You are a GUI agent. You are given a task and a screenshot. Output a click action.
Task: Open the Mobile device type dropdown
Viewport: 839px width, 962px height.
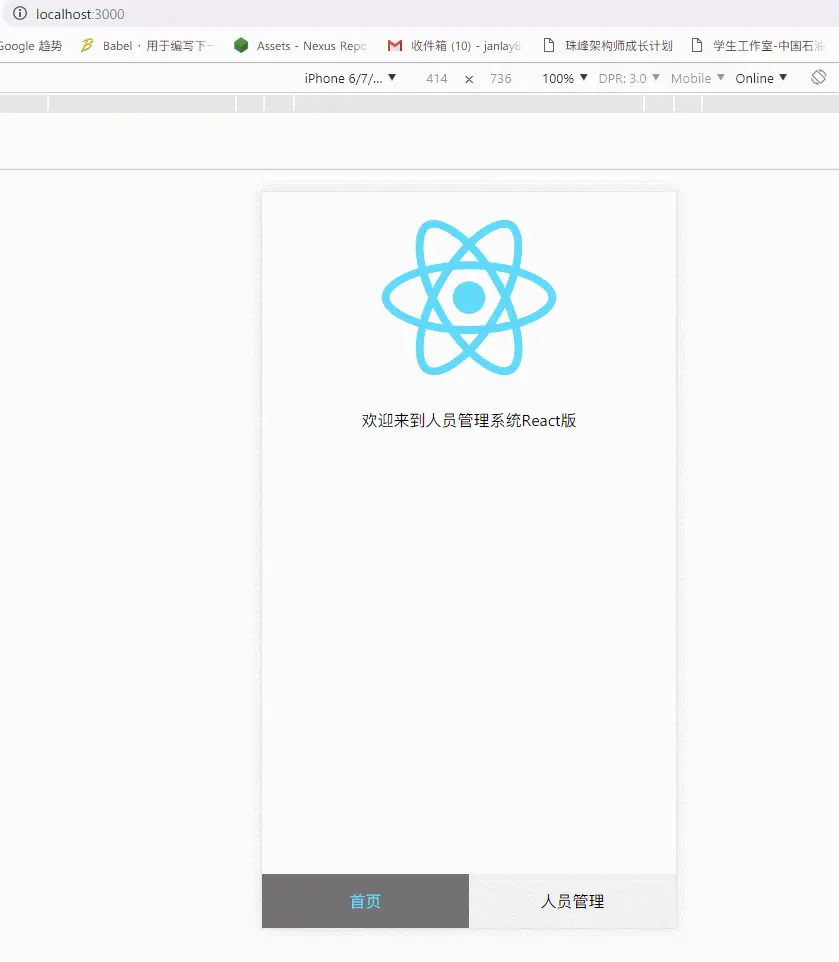697,79
